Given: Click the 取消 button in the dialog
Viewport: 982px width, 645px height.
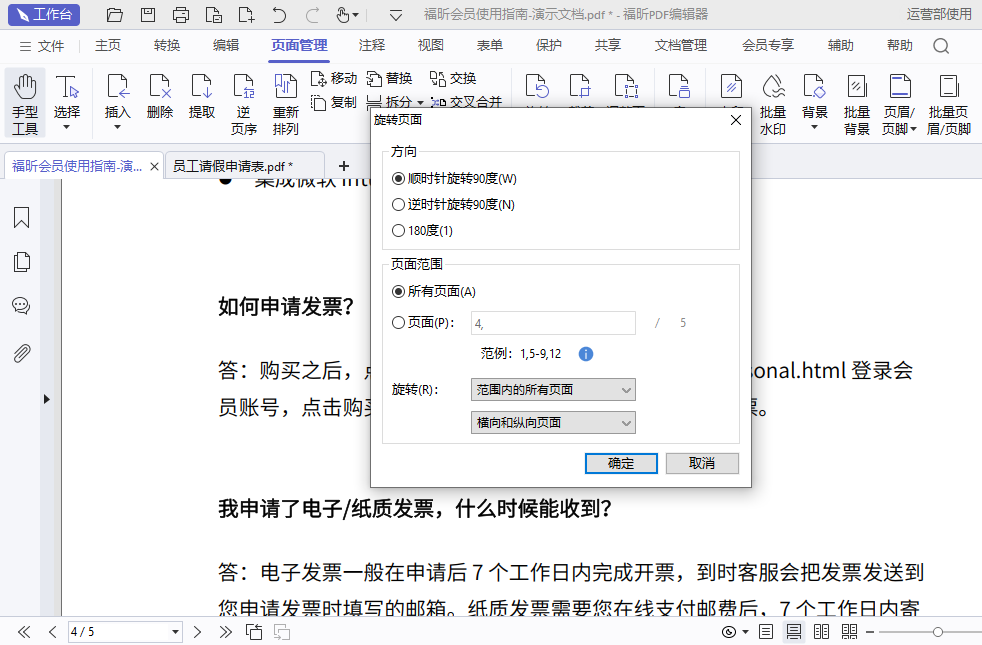Looking at the screenshot, I should pyautogui.click(x=702, y=463).
